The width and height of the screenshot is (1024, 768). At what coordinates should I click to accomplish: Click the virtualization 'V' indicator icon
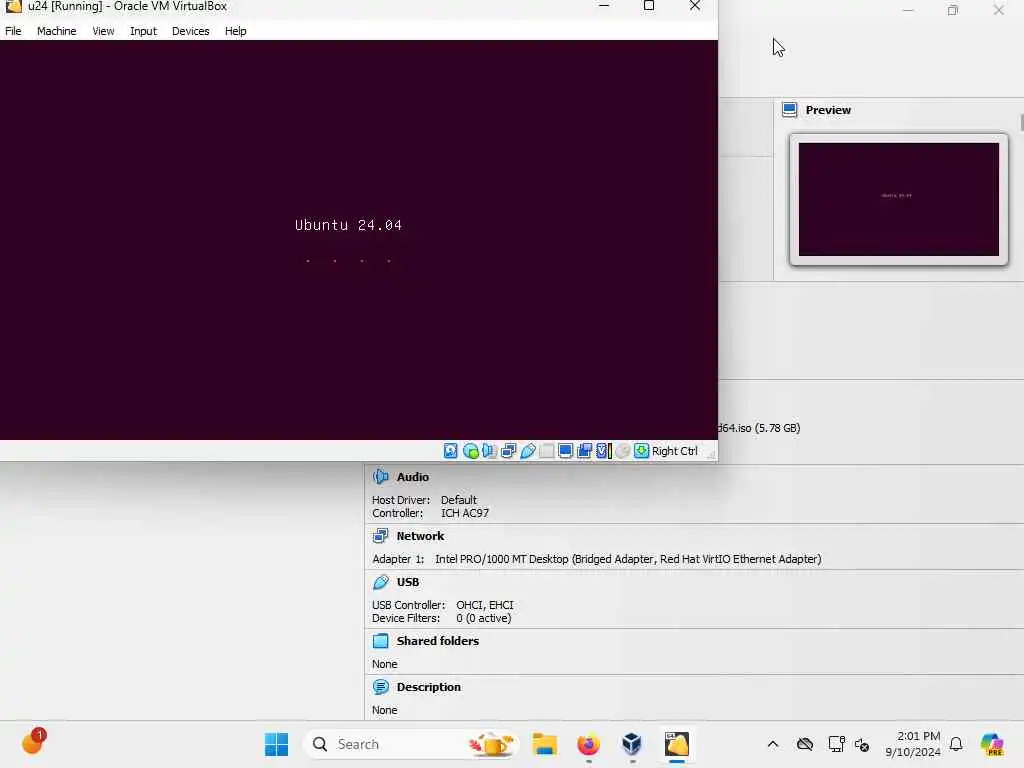coord(603,451)
